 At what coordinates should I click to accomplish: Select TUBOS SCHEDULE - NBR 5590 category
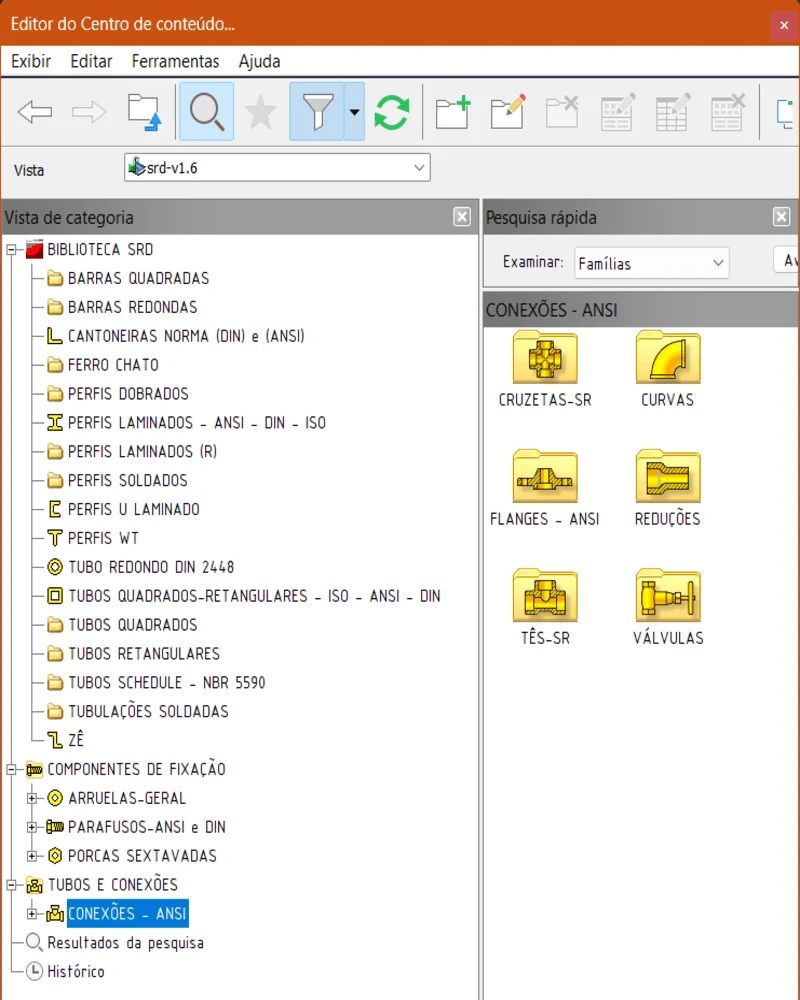point(166,683)
